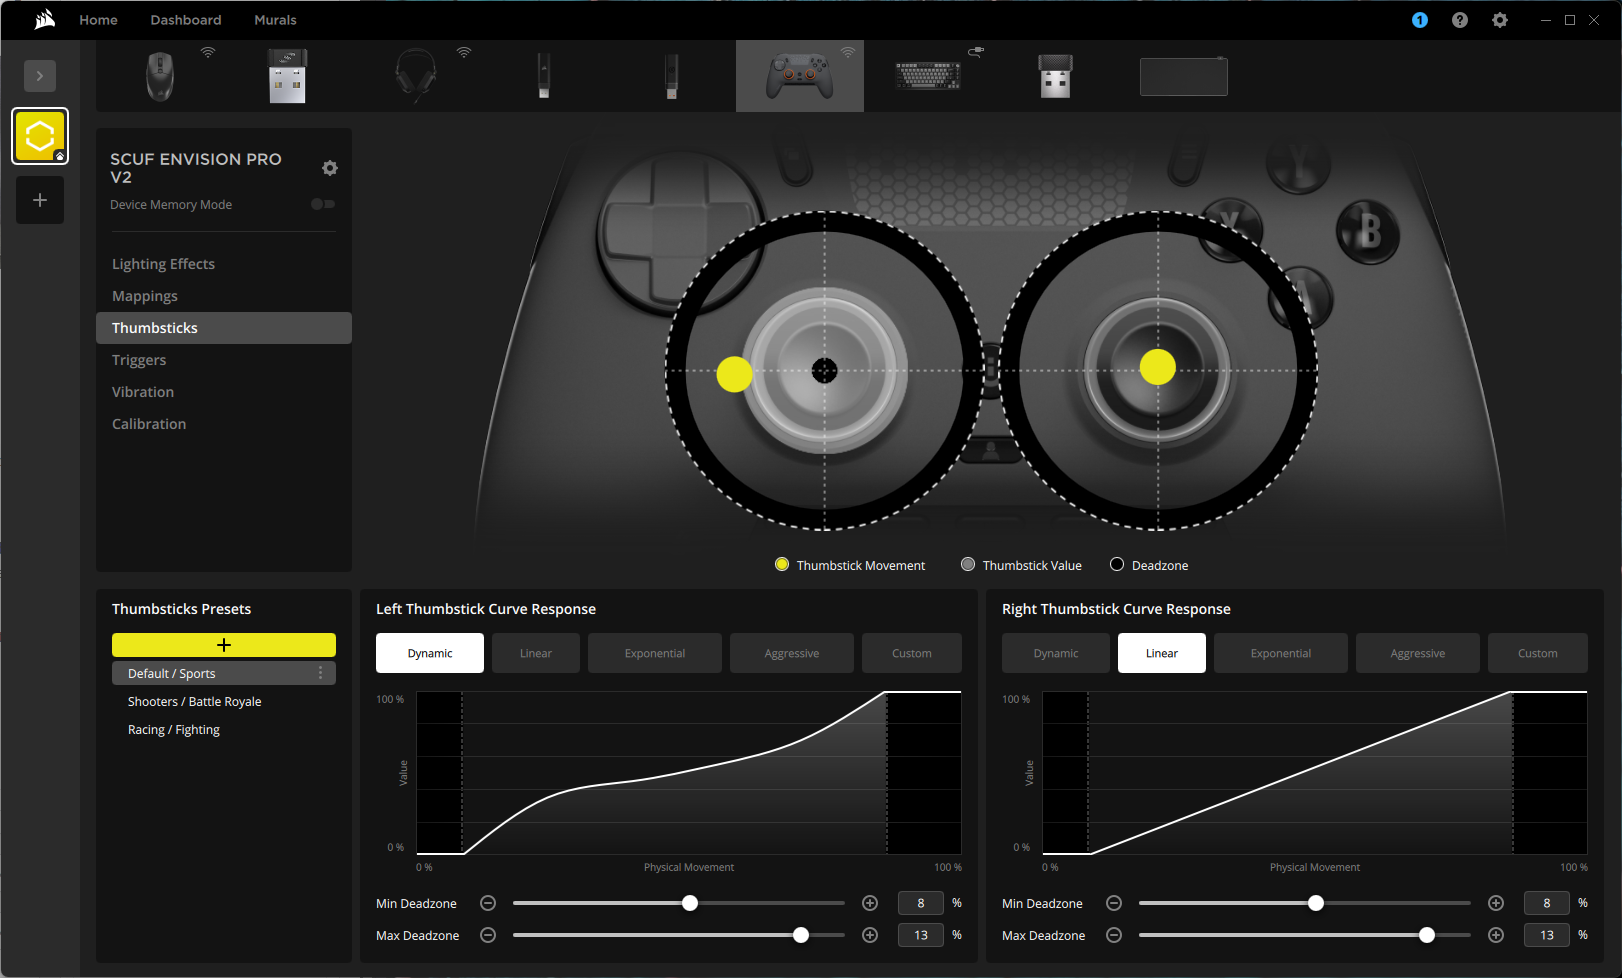Click left thumbstick Min Deadzone slider handle
Viewport: 1622px width, 978px height.
(690, 903)
